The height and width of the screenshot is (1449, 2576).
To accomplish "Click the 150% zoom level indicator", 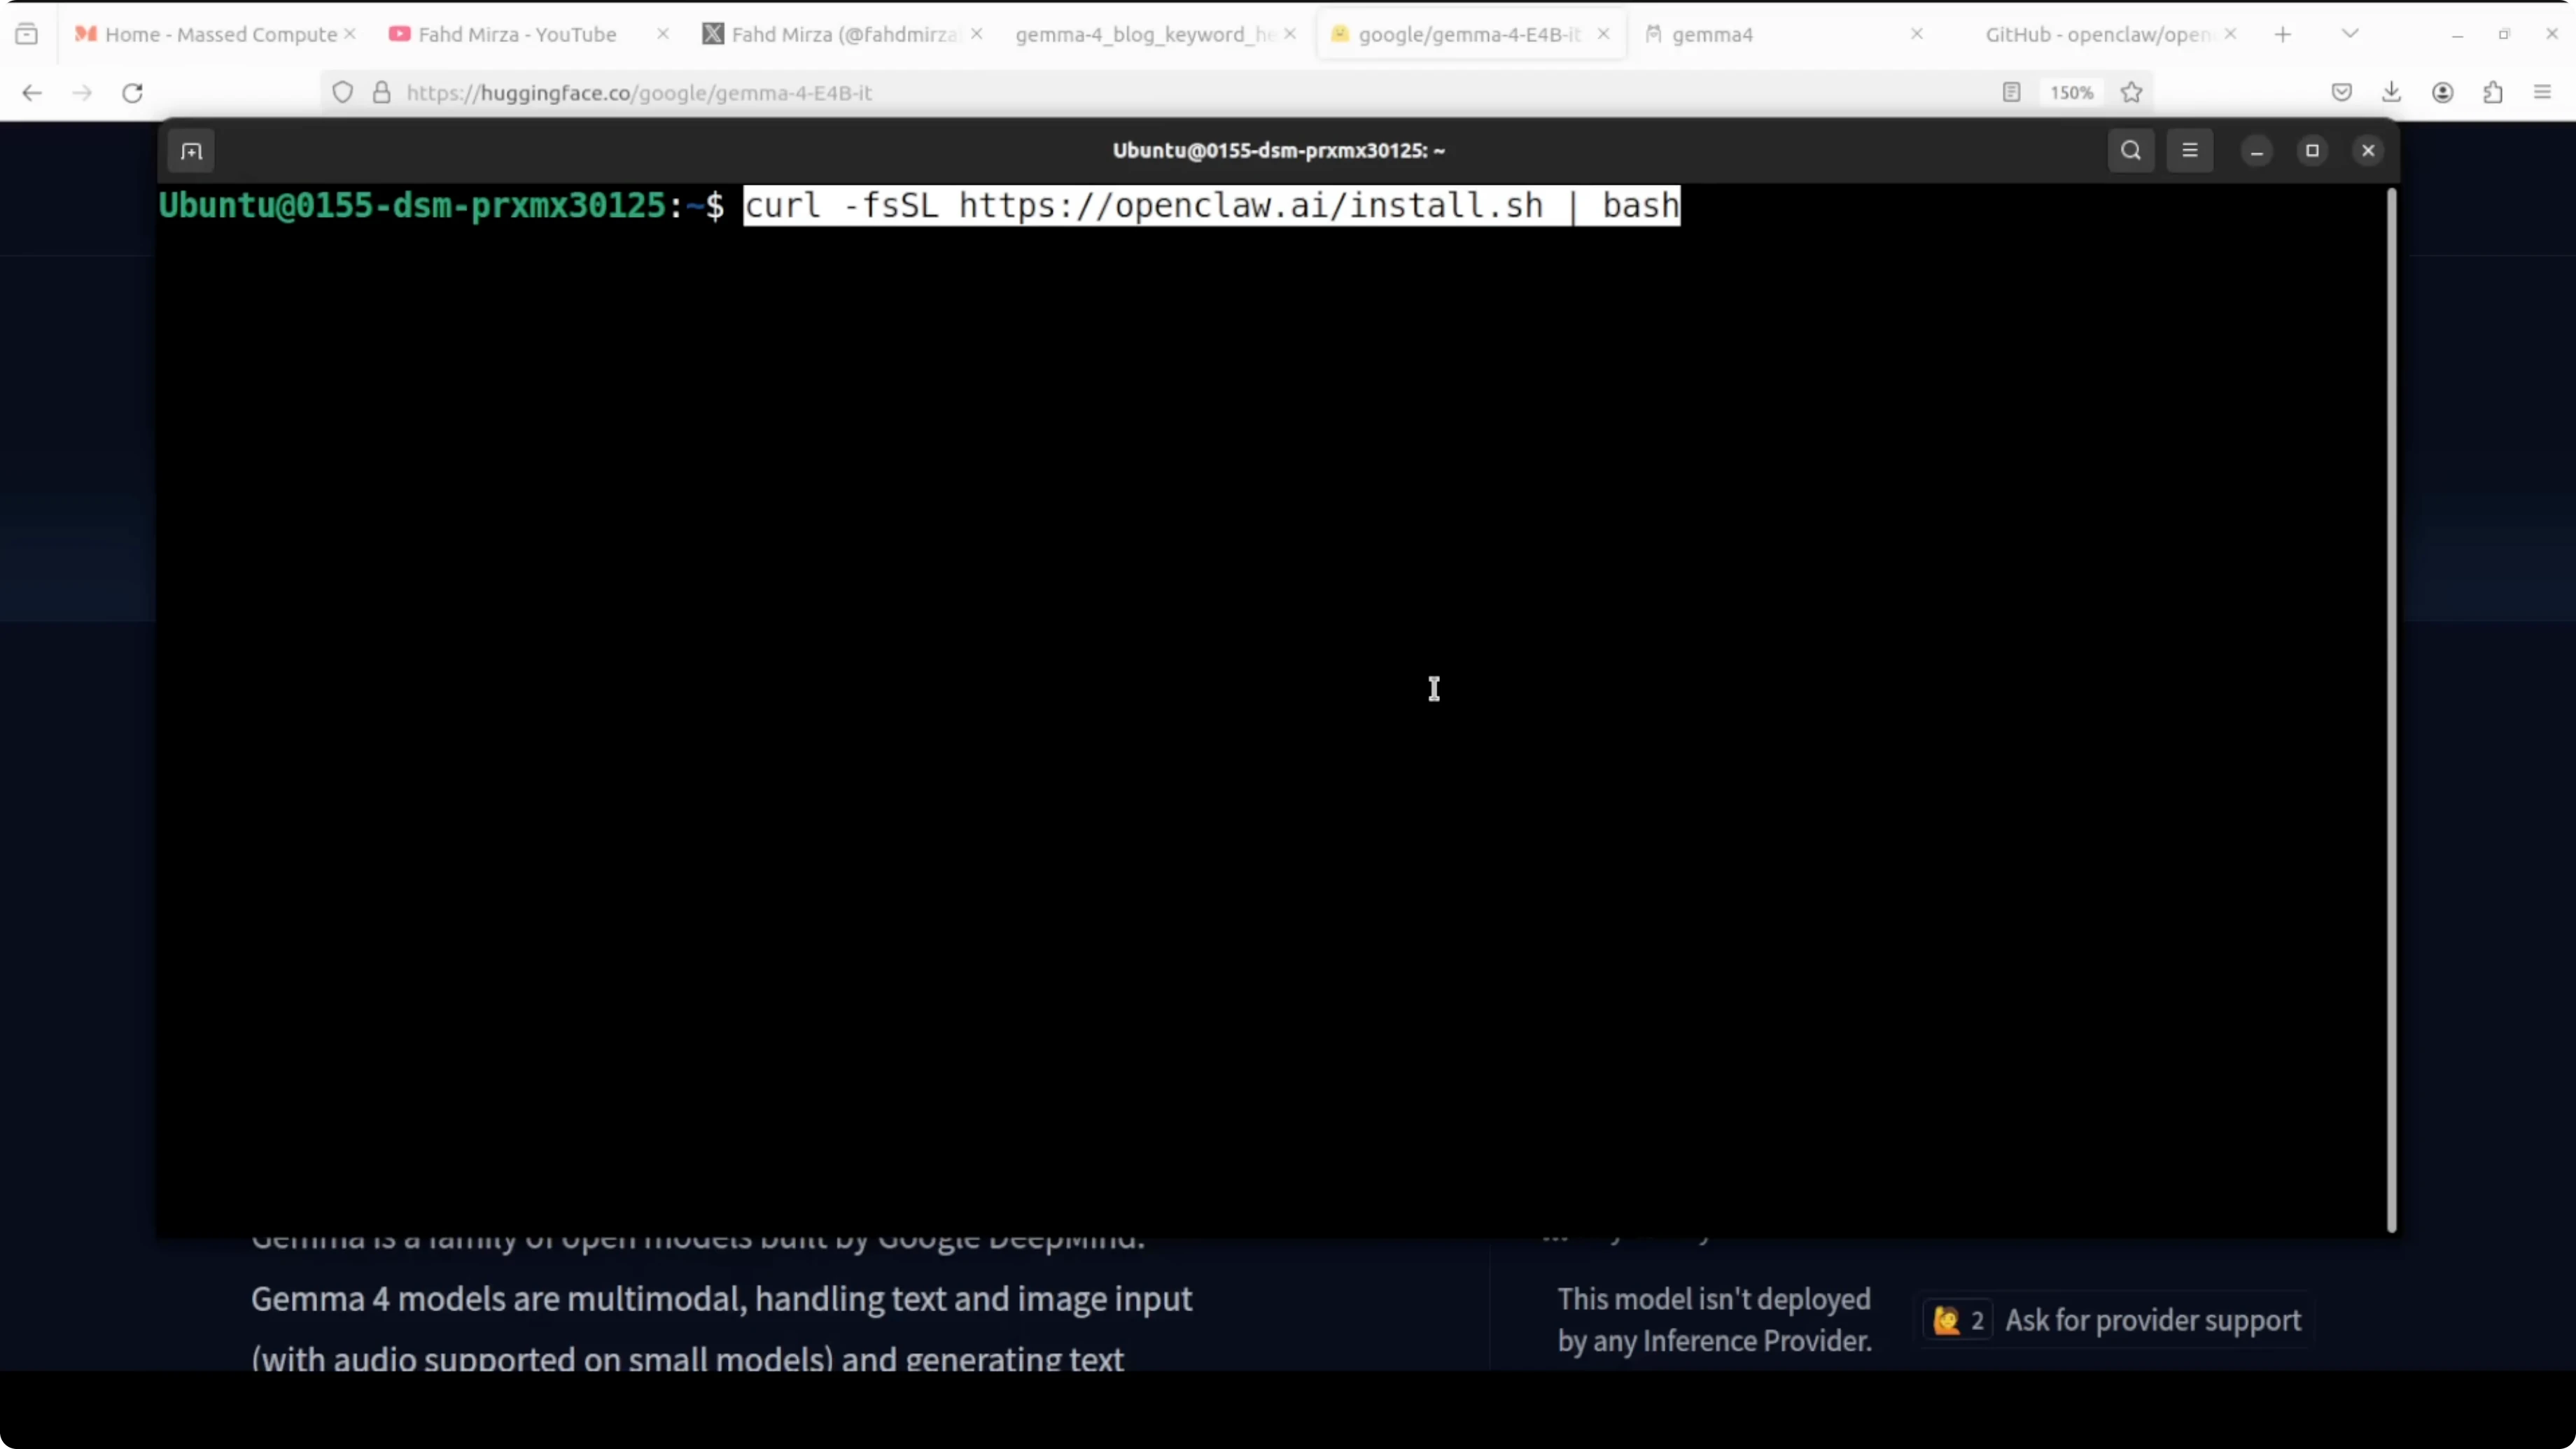I will coord(2070,93).
